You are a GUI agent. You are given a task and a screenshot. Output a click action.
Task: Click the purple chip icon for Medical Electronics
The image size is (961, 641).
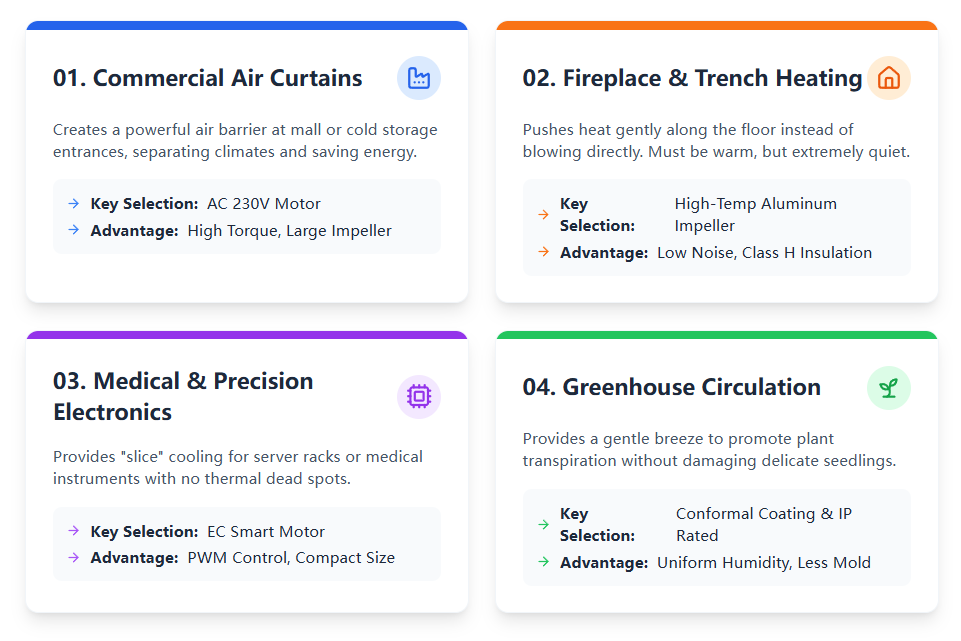pos(419,397)
